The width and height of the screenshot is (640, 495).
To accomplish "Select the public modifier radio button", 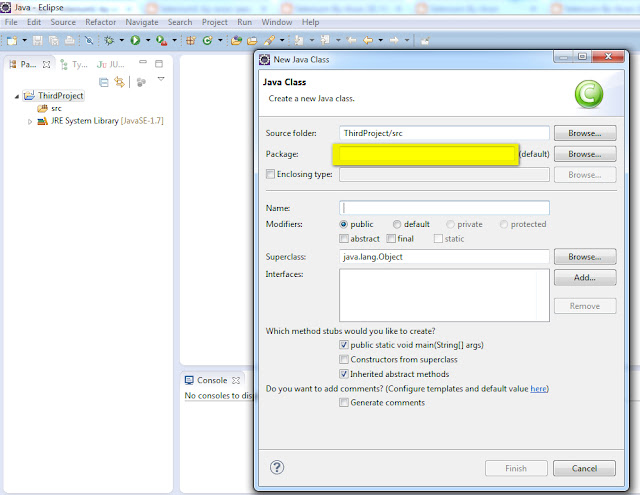I will 344,224.
